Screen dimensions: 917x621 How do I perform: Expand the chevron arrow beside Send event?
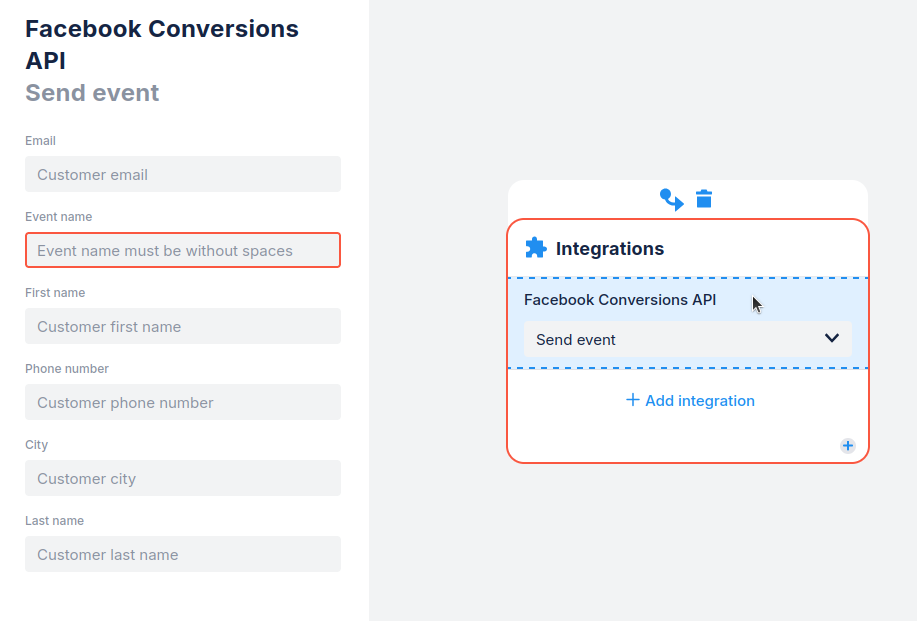pos(832,338)
